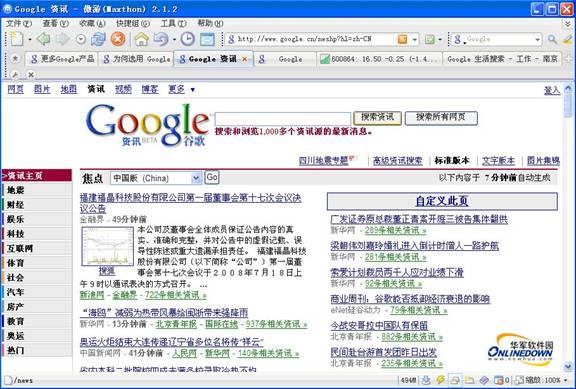The width and height of the screenshot is (576, 389).
Task: Open the 图片集锦 link
Action: 543,161
